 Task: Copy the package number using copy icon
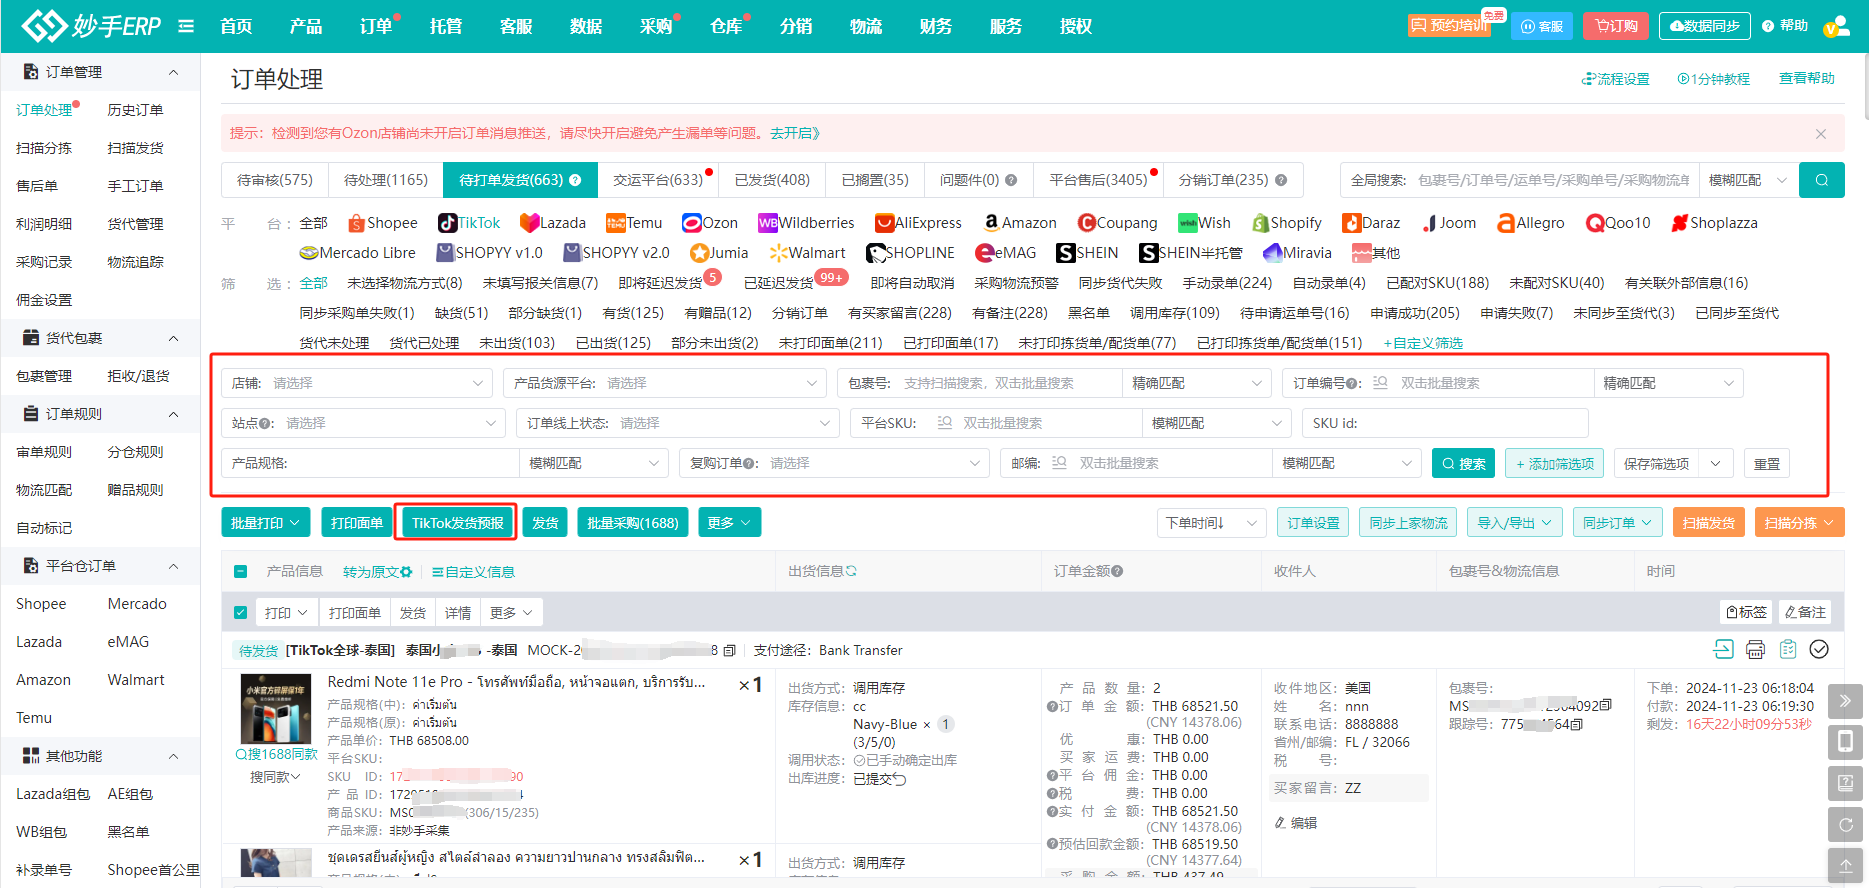click(1606, 706)
